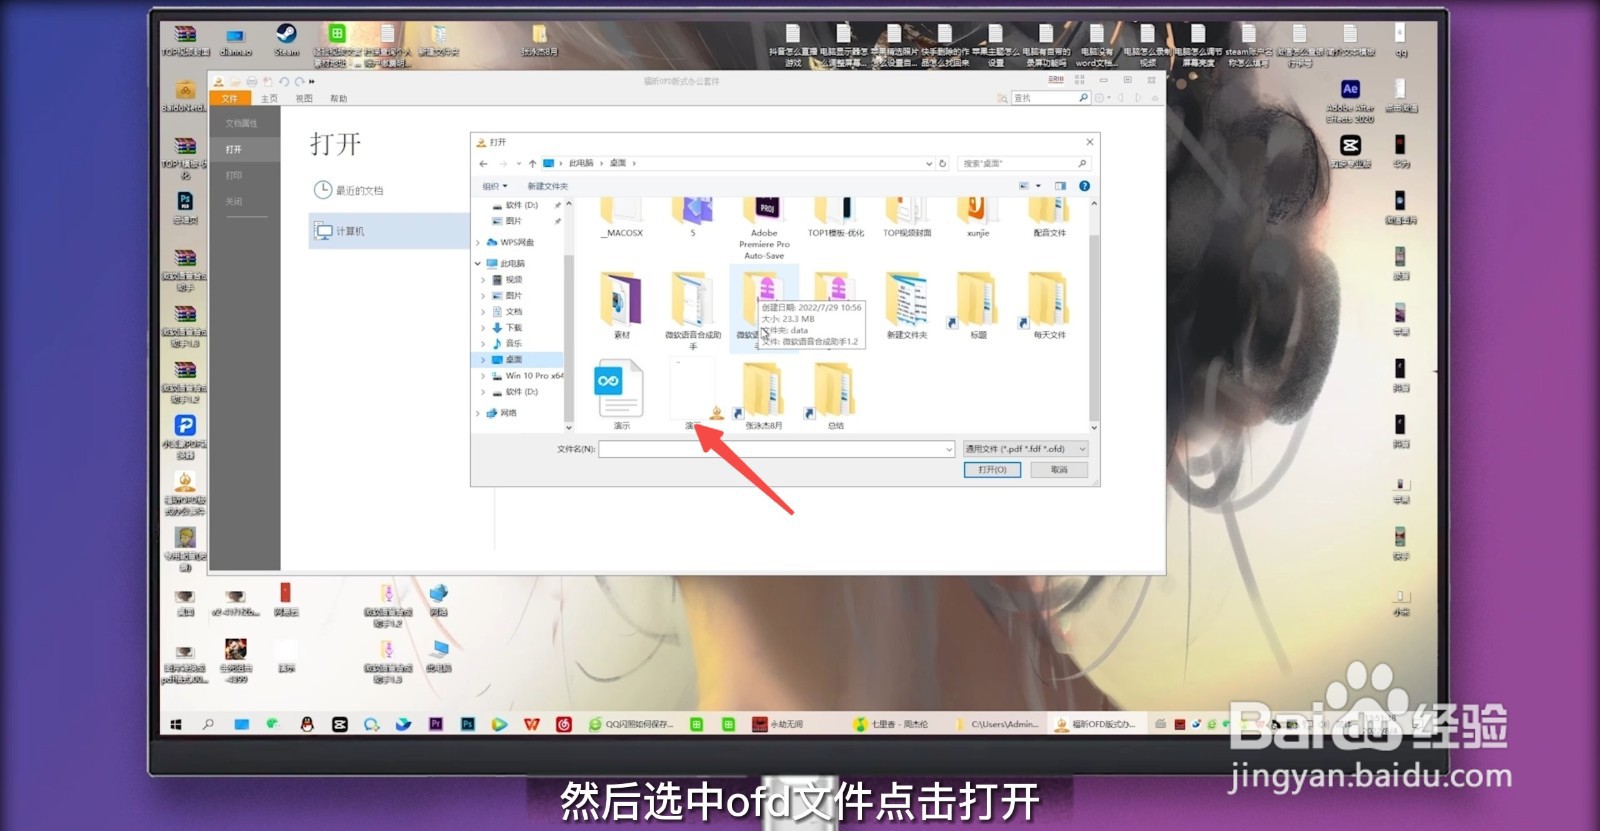Open the view options dropdown arrow
The width and height of the screenshot is (1600, 831).
coord(1038,186)
